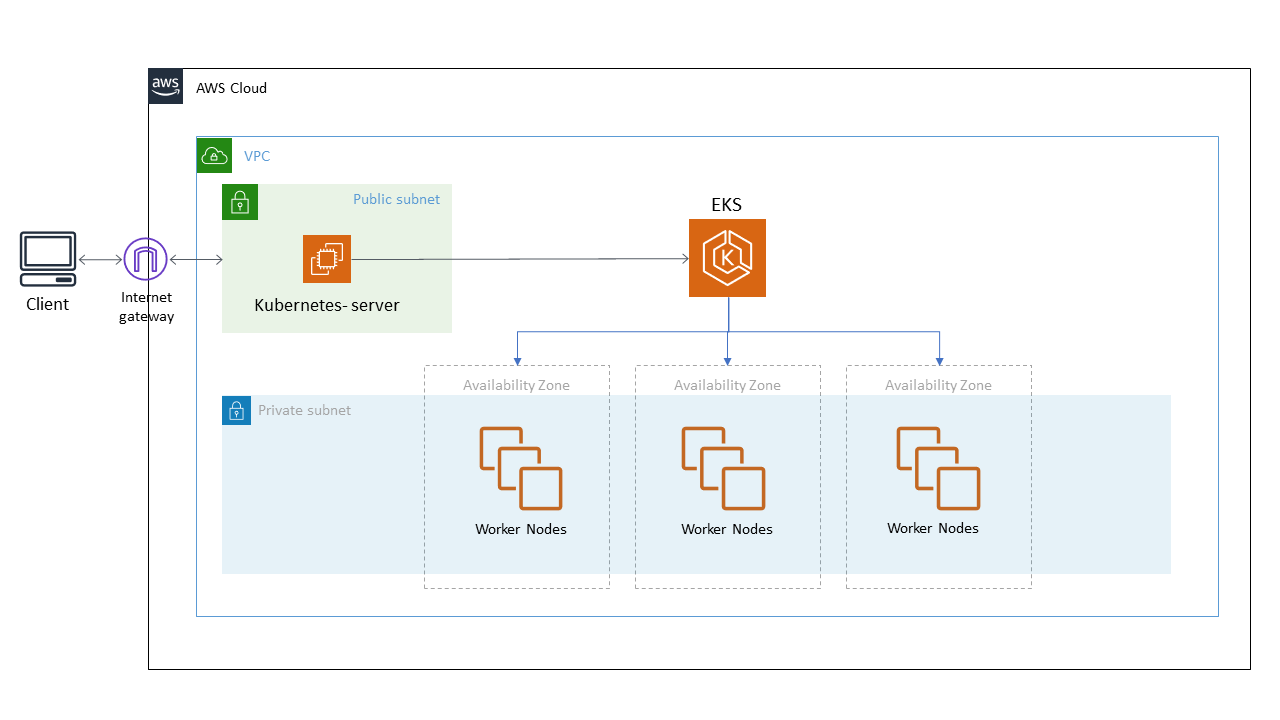Click the EKS Kubernetes service icon

[x=727, y=258]
